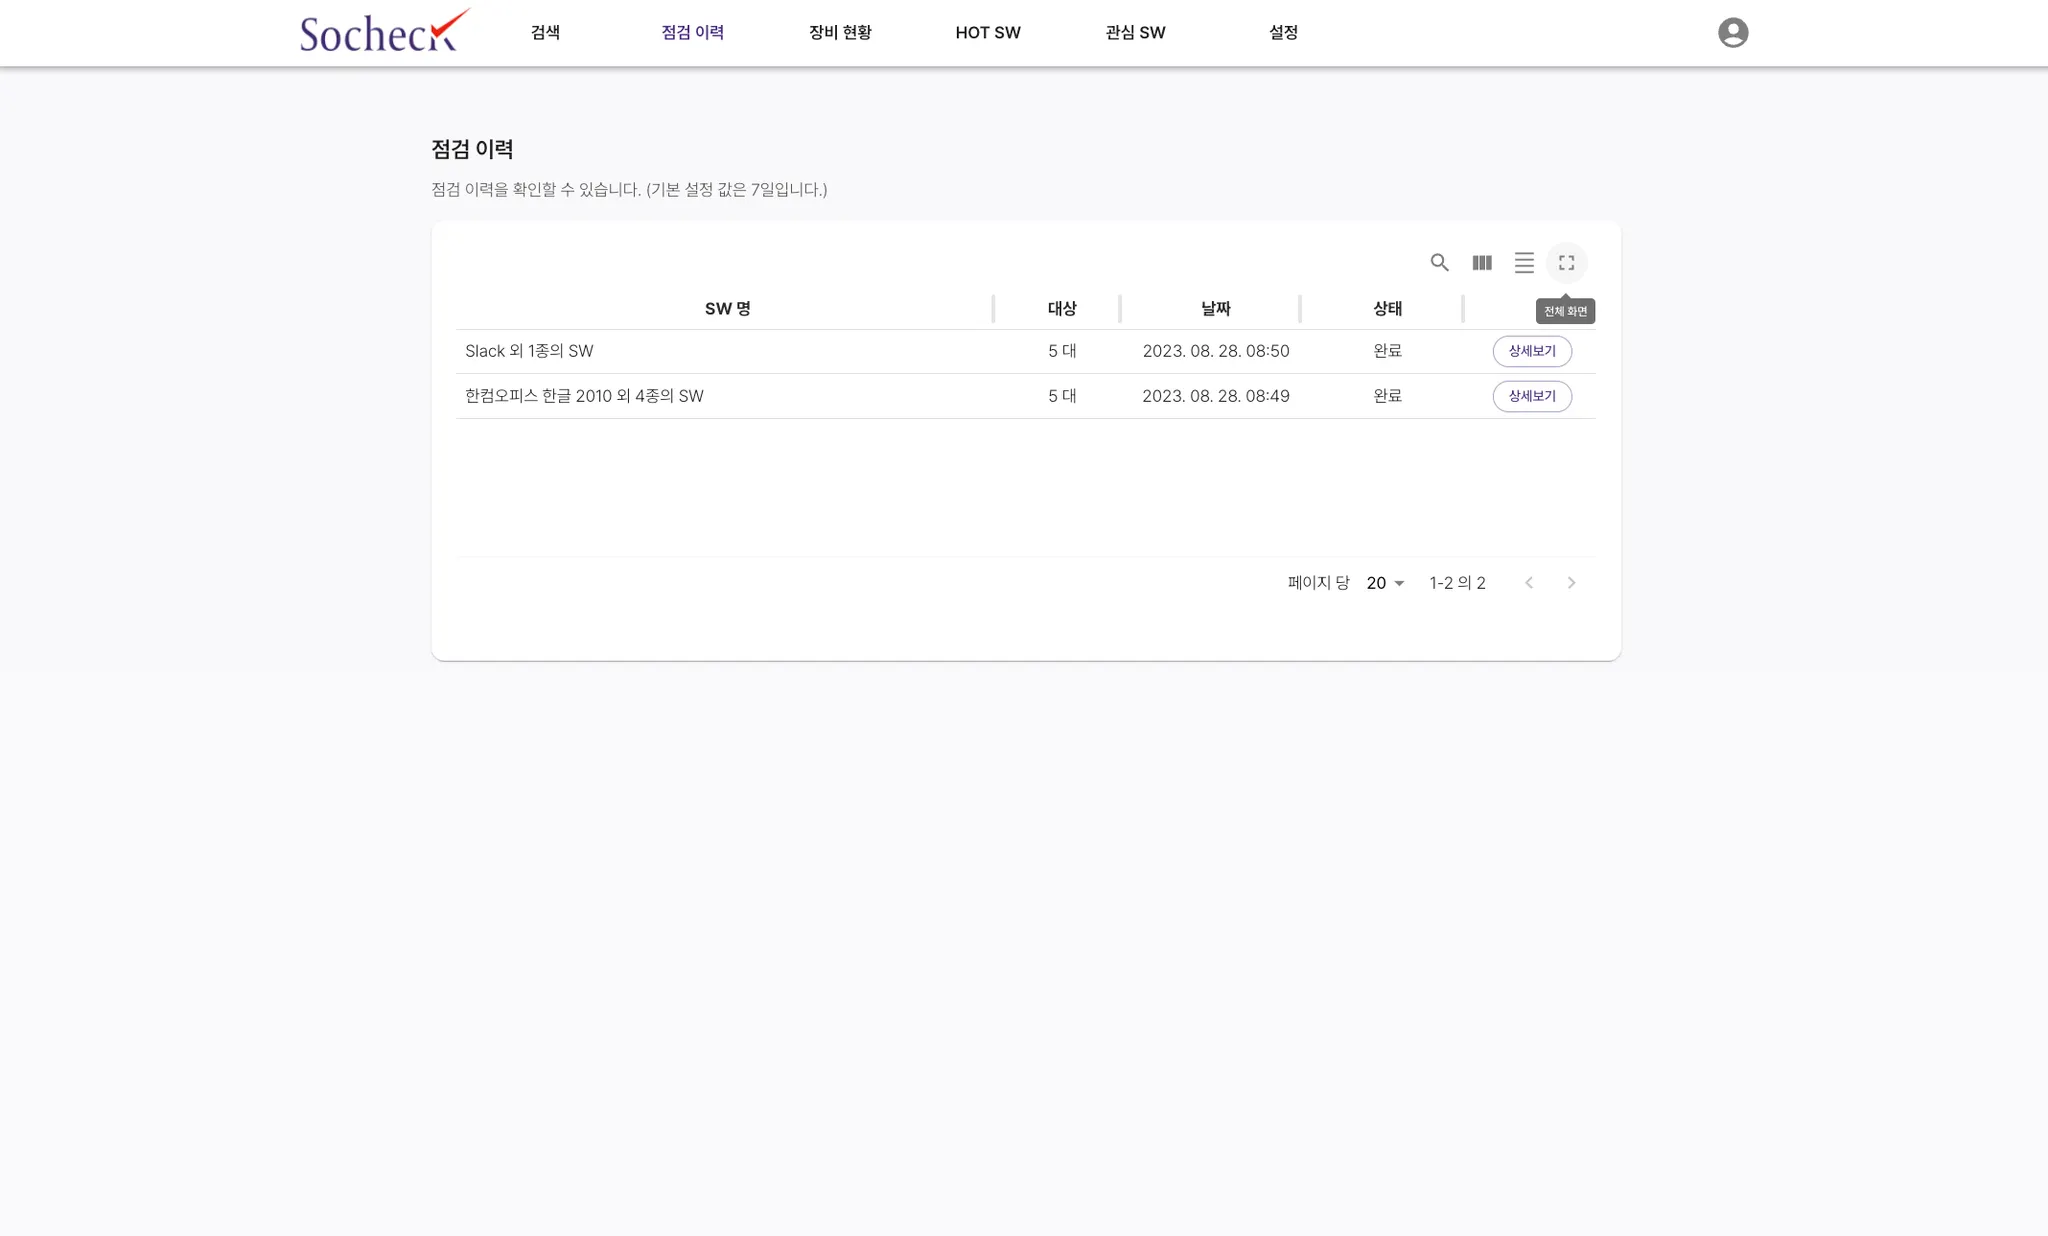Navigate to 장비 현황 menu
2048x1236 pixels.
pos(840,33)
